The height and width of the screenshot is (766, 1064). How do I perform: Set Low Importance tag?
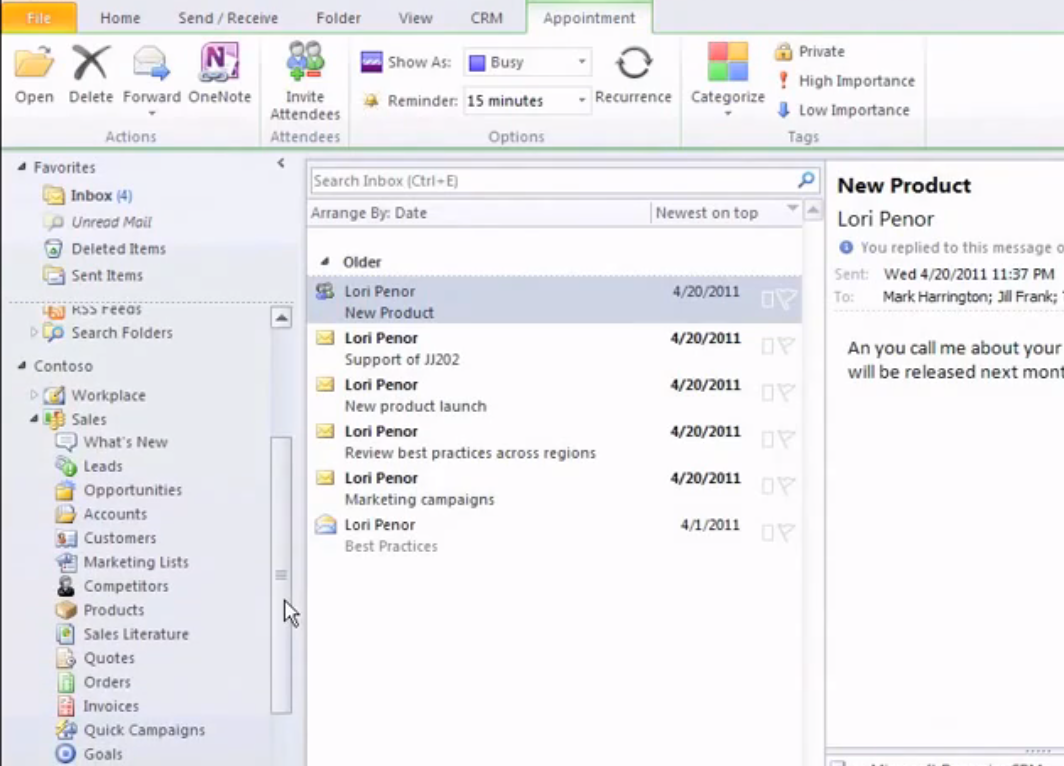pos(843,110)
